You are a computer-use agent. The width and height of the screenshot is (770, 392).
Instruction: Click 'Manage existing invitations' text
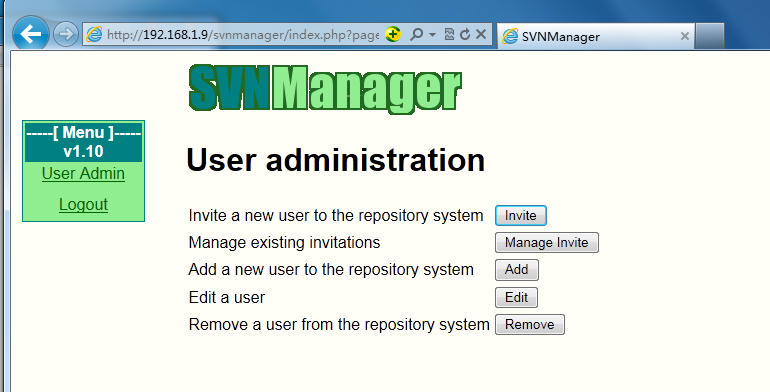click(x=284, y=243)
